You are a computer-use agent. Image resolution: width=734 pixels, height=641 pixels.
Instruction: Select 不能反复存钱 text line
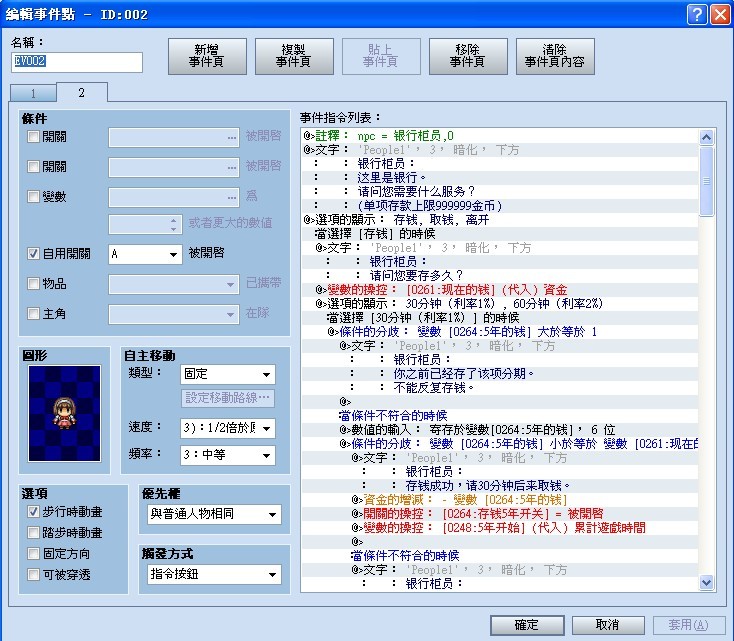499,388
